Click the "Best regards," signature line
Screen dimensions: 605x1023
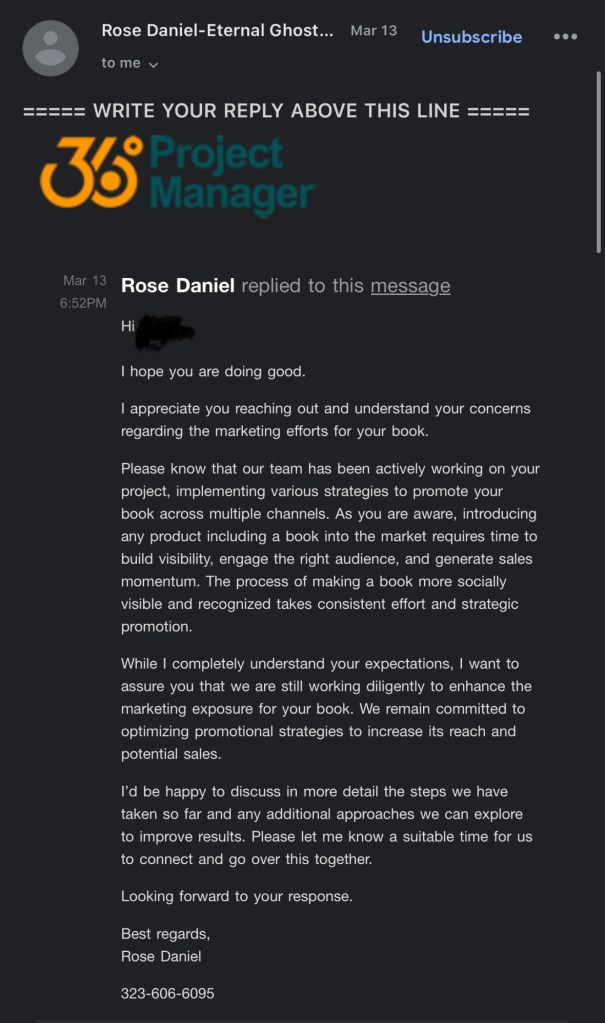165,934
